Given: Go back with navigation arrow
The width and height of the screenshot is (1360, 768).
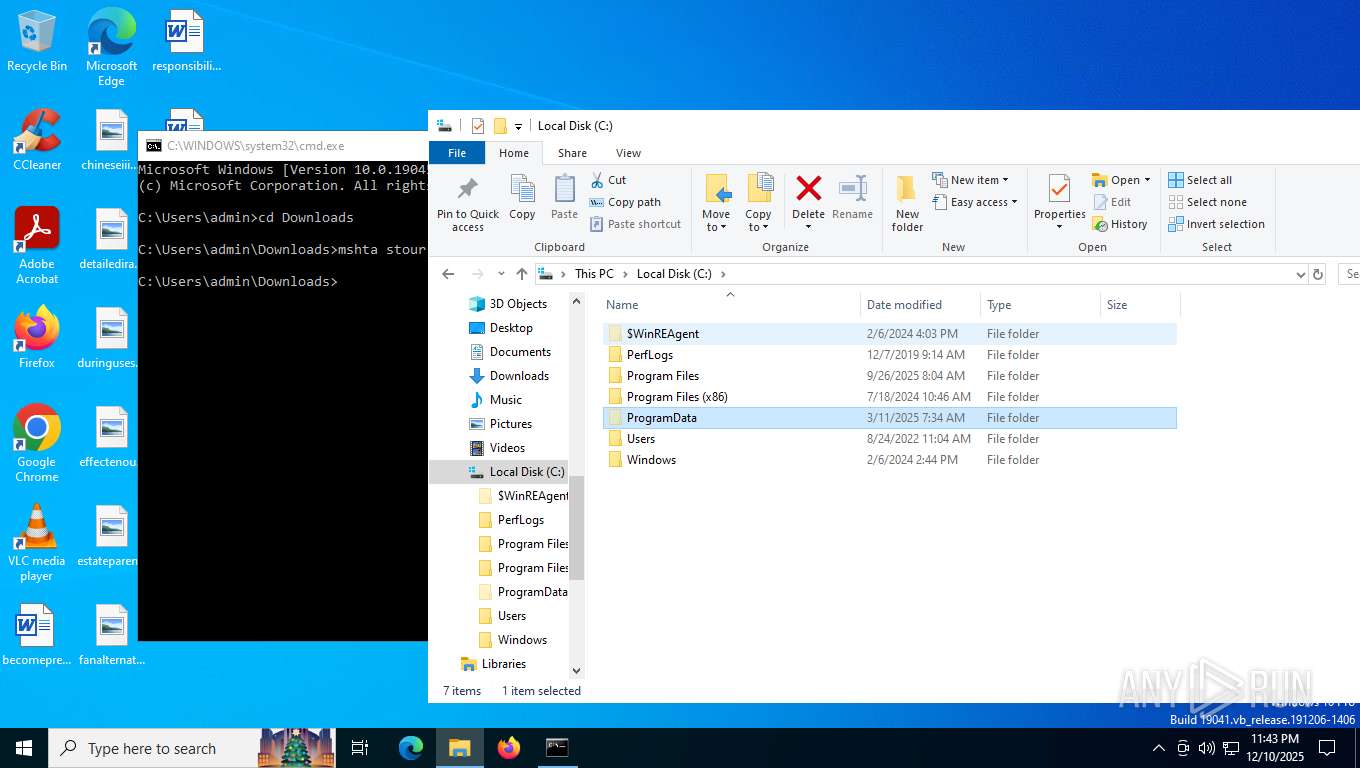Looking at the screenshot, I should pyautogui.click(x=448, y=274).
